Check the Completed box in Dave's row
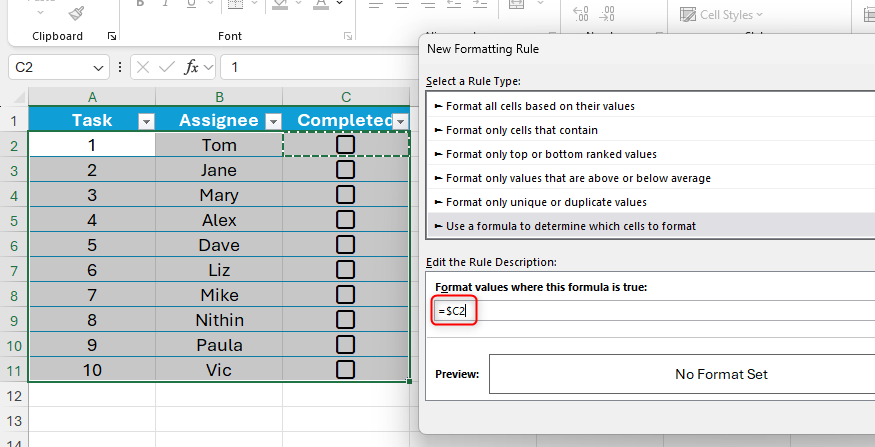This screenshot has width=875, height=447. (346, 245)
